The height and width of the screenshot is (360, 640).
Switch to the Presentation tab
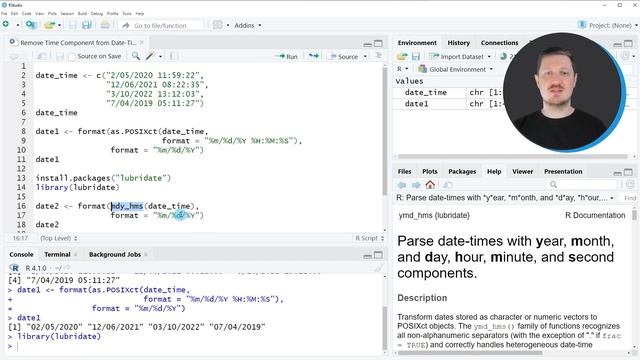pos(563,171)
